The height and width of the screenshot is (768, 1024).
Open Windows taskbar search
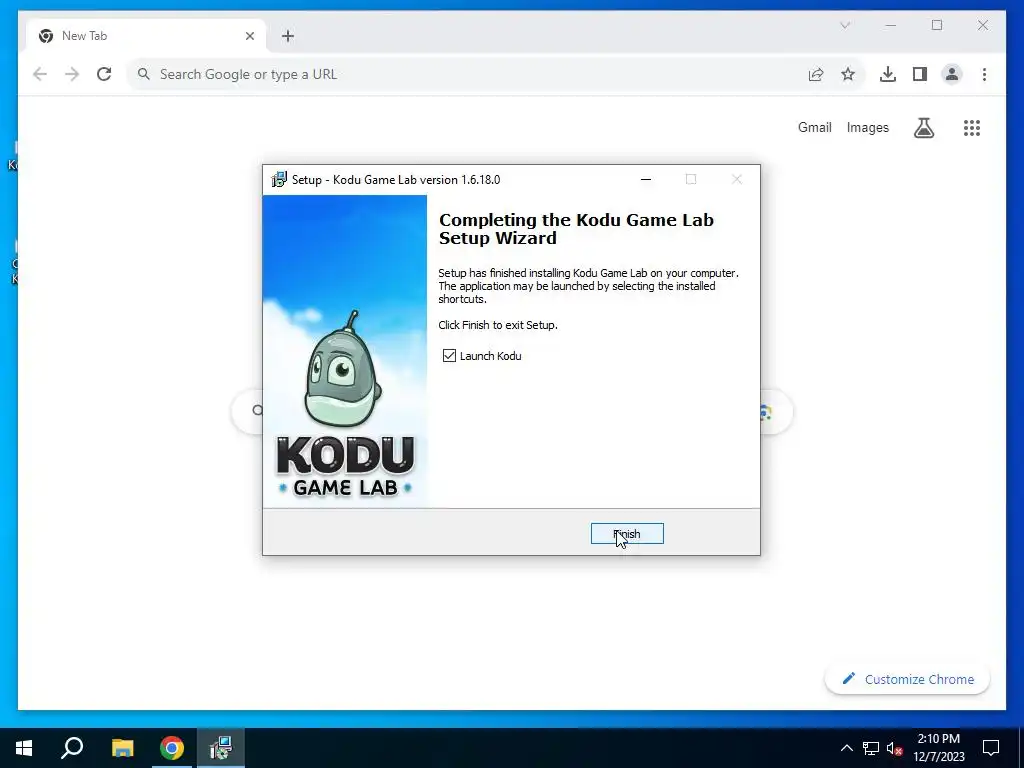click(x=72, y=748)
